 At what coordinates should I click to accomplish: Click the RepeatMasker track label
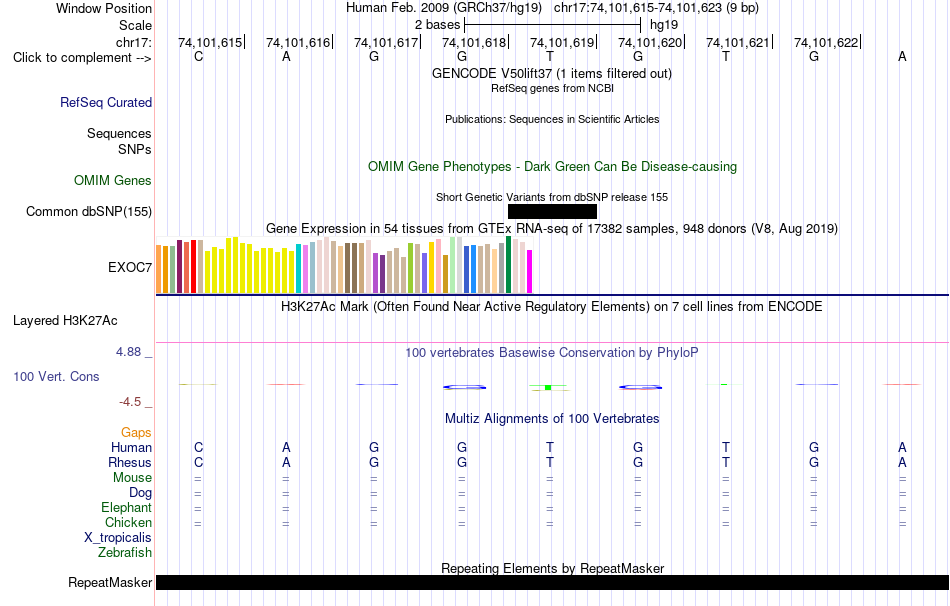pos(110,582)
